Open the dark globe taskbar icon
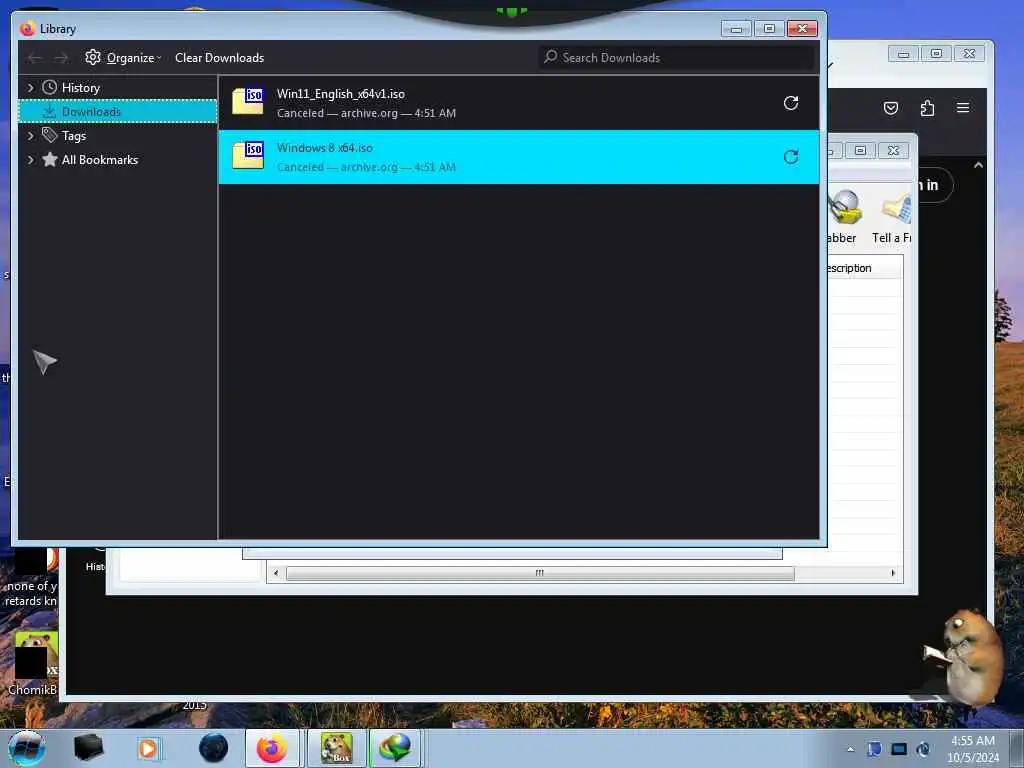 pyautogui.click(x=214, y=748)
